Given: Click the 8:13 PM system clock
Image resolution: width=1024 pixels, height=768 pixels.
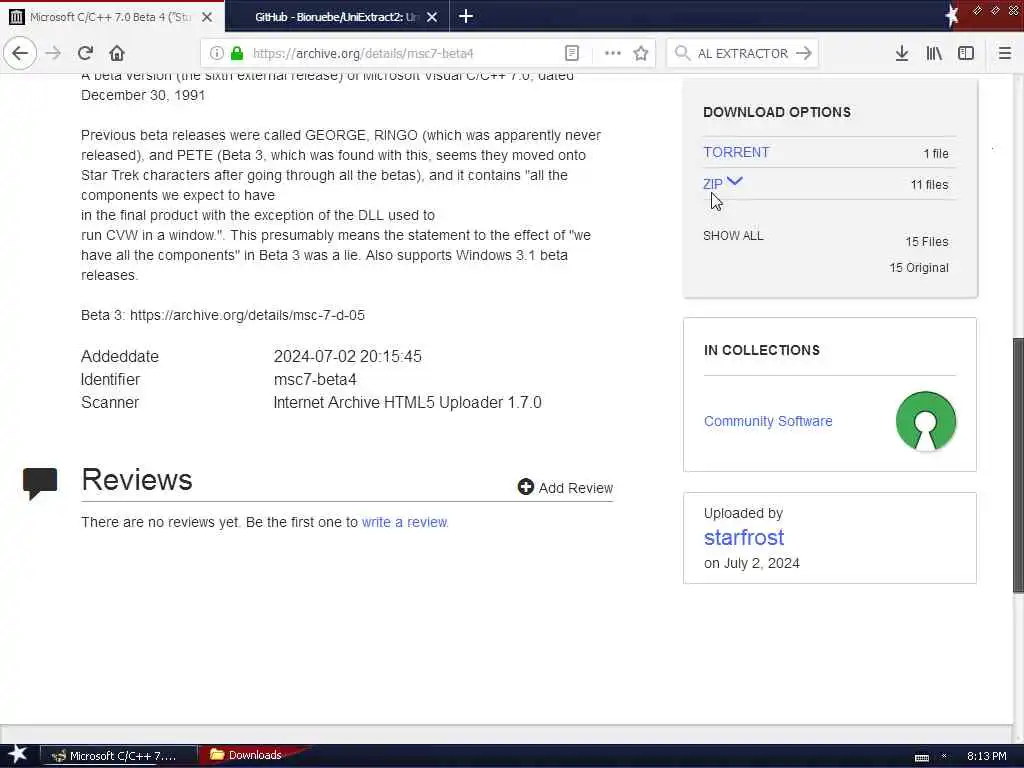Looking at the screenshot, I should [x=986, y=756].
